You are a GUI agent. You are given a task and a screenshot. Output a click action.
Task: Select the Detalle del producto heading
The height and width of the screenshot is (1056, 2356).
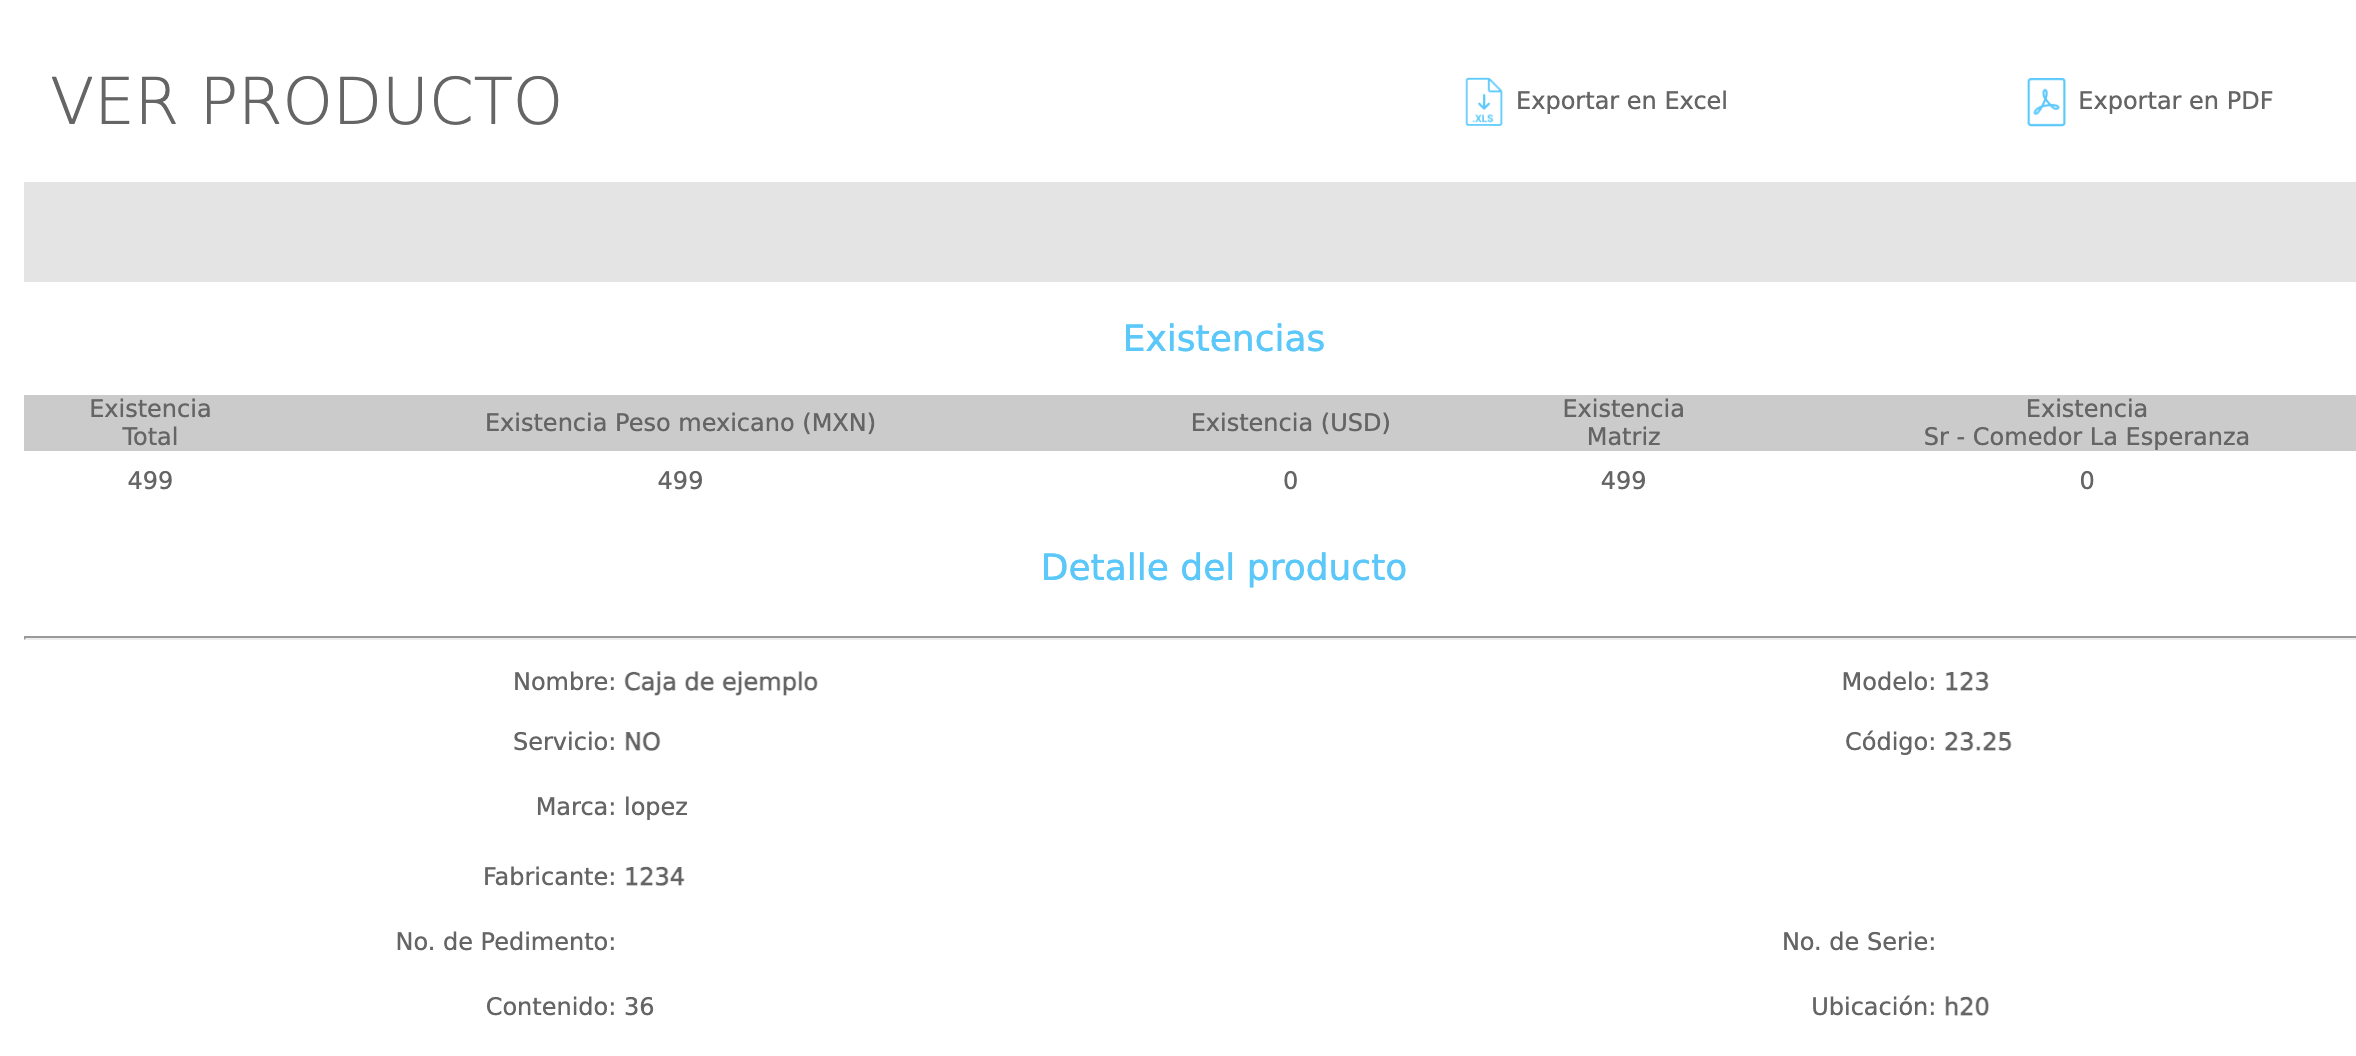coord(1223,568)
